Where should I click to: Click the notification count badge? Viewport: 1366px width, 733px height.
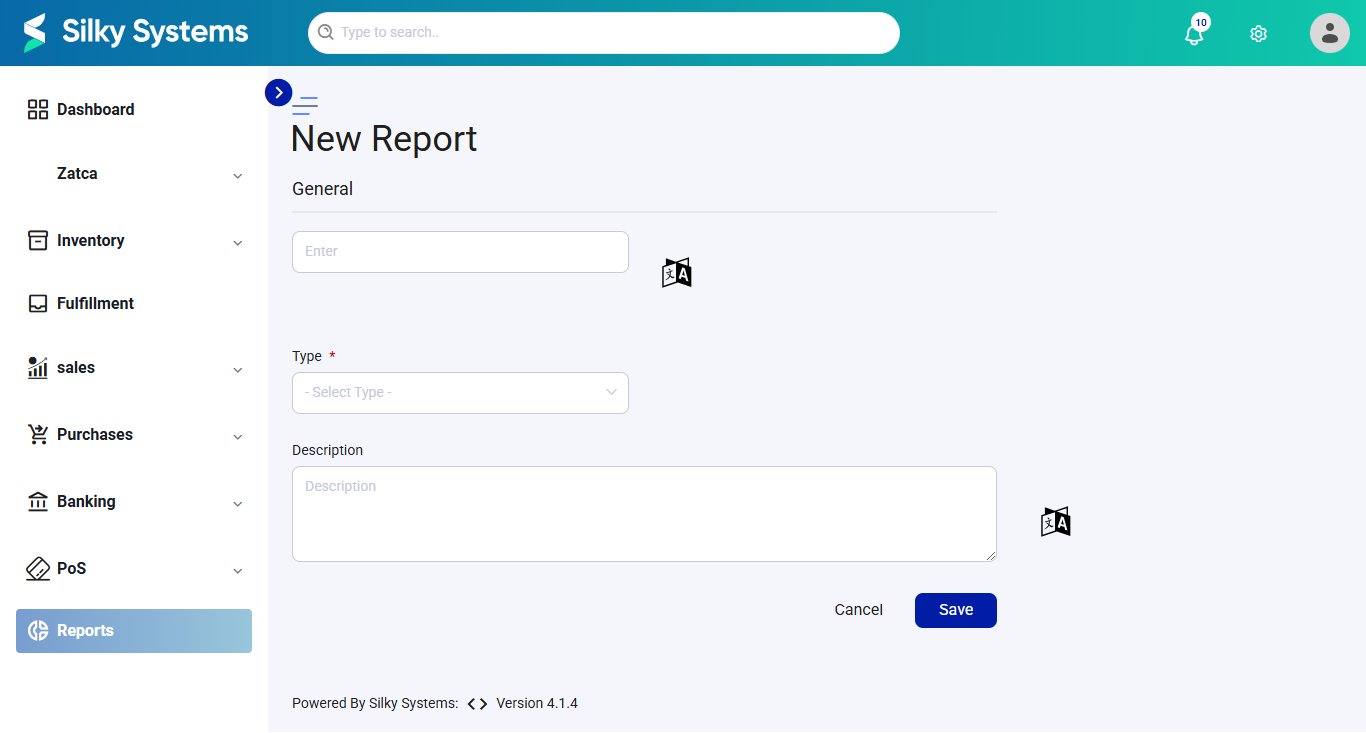click(1201, 22)
